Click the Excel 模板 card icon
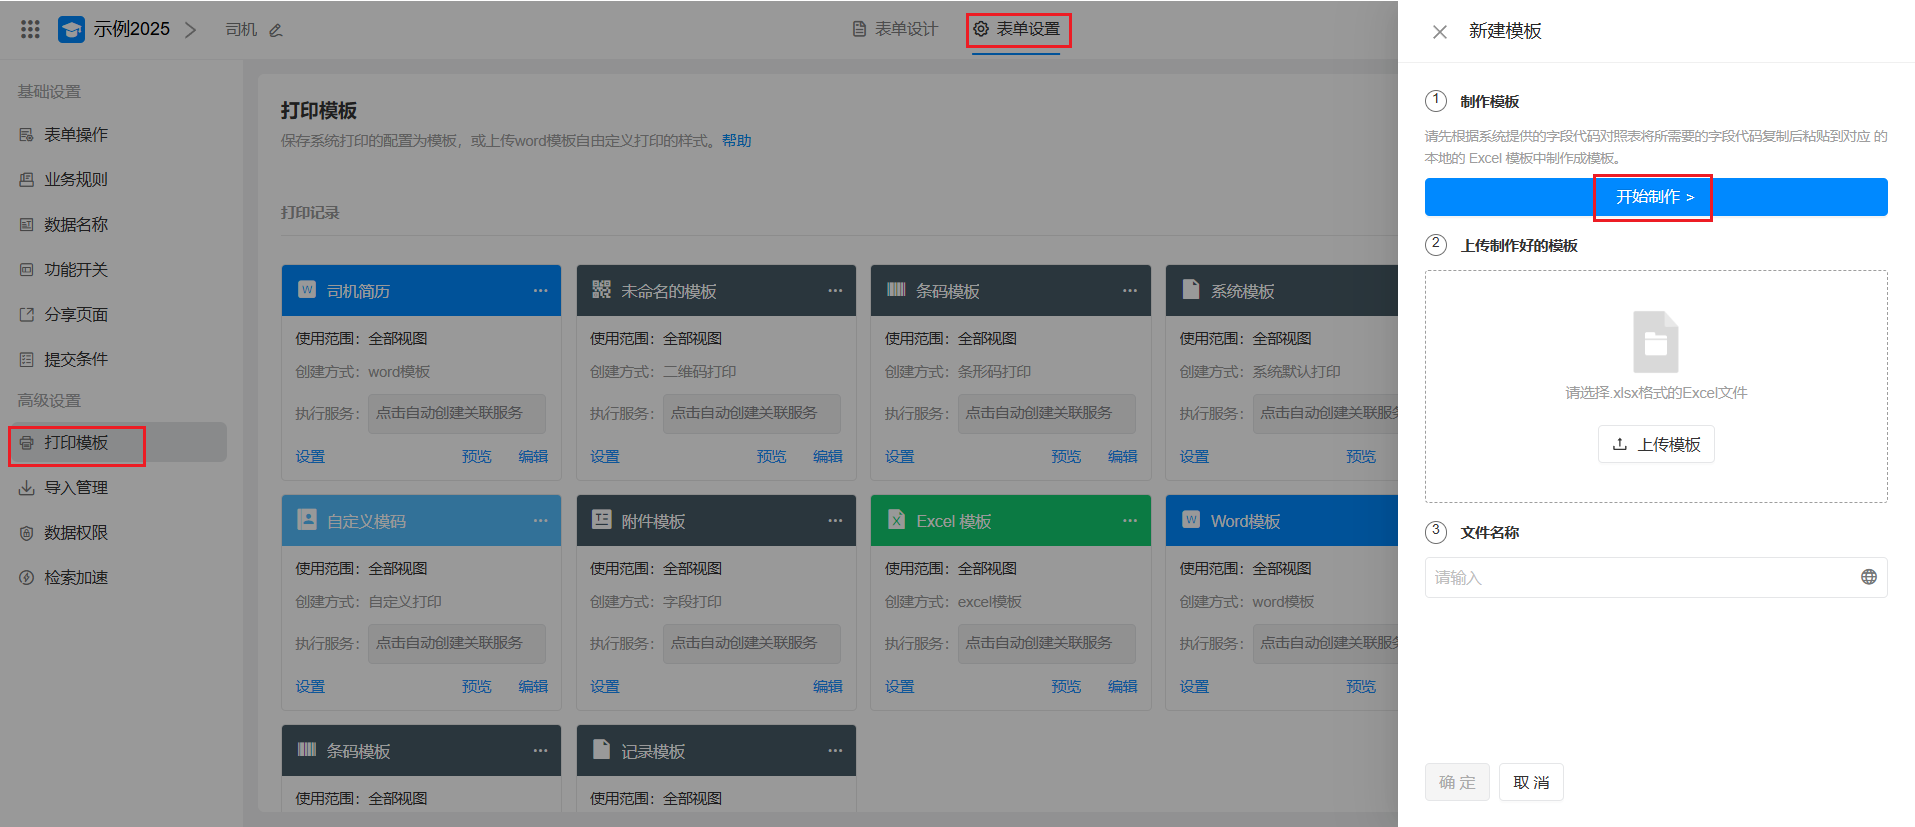1915x827 pixels. pyautogui.click(x=896, y=520)
